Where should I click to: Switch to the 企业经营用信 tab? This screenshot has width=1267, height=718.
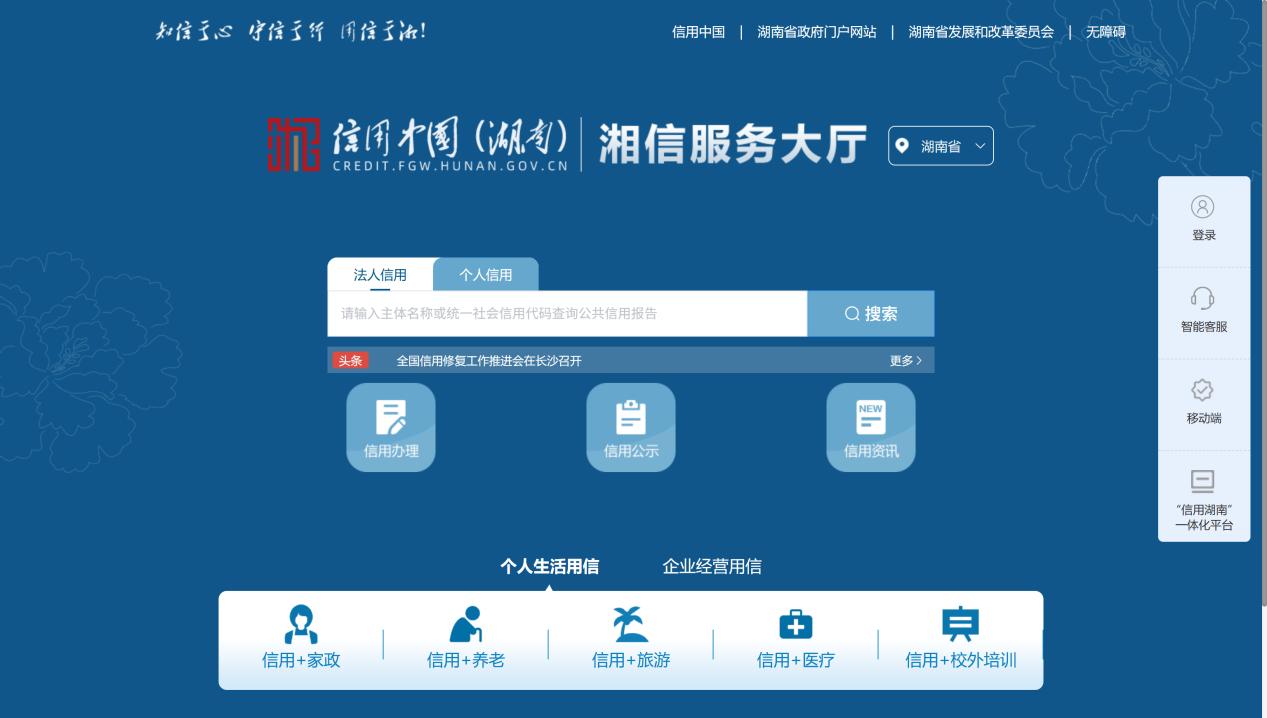click(712, 566)
